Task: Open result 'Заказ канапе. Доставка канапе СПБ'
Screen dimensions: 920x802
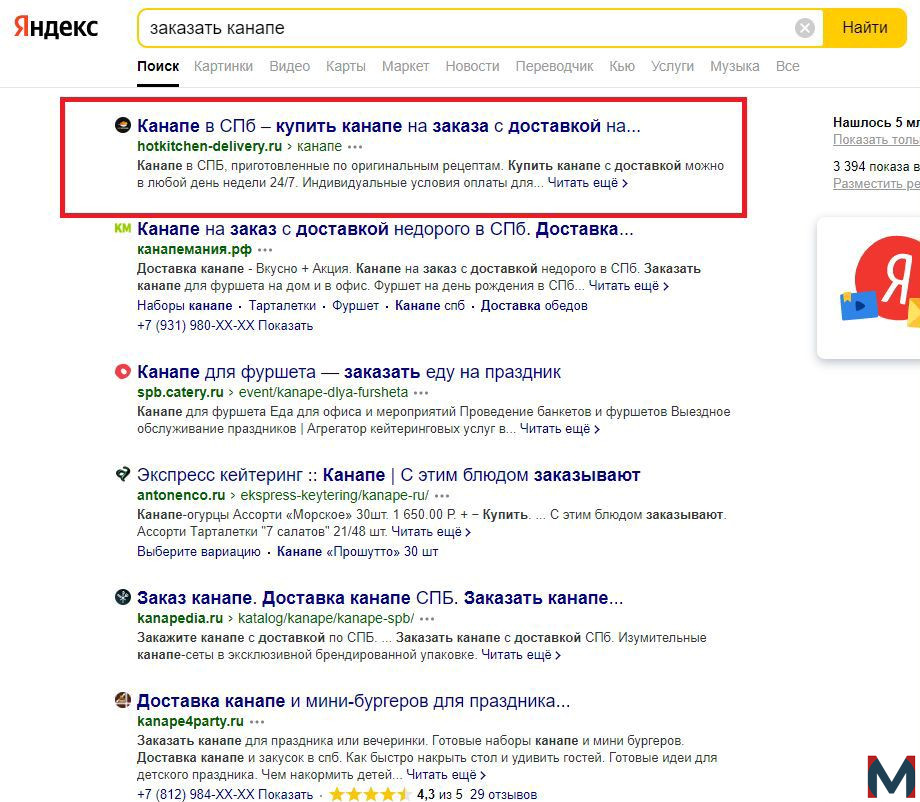Action: point(380,598)
